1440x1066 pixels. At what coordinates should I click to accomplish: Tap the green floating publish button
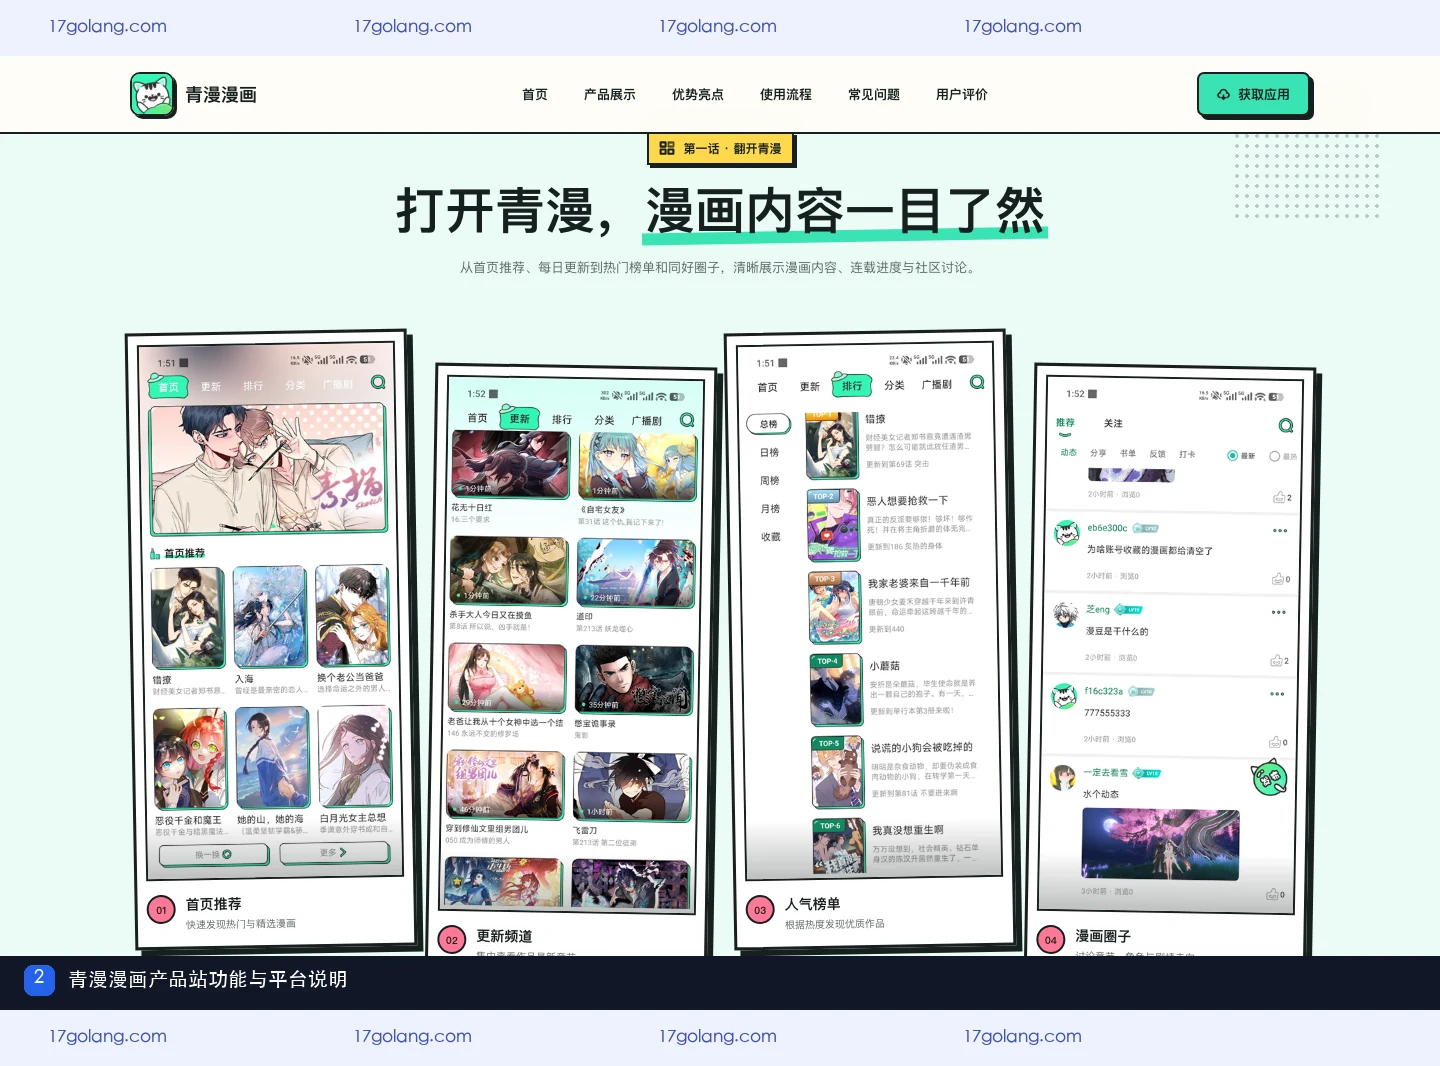(1269, 777)
